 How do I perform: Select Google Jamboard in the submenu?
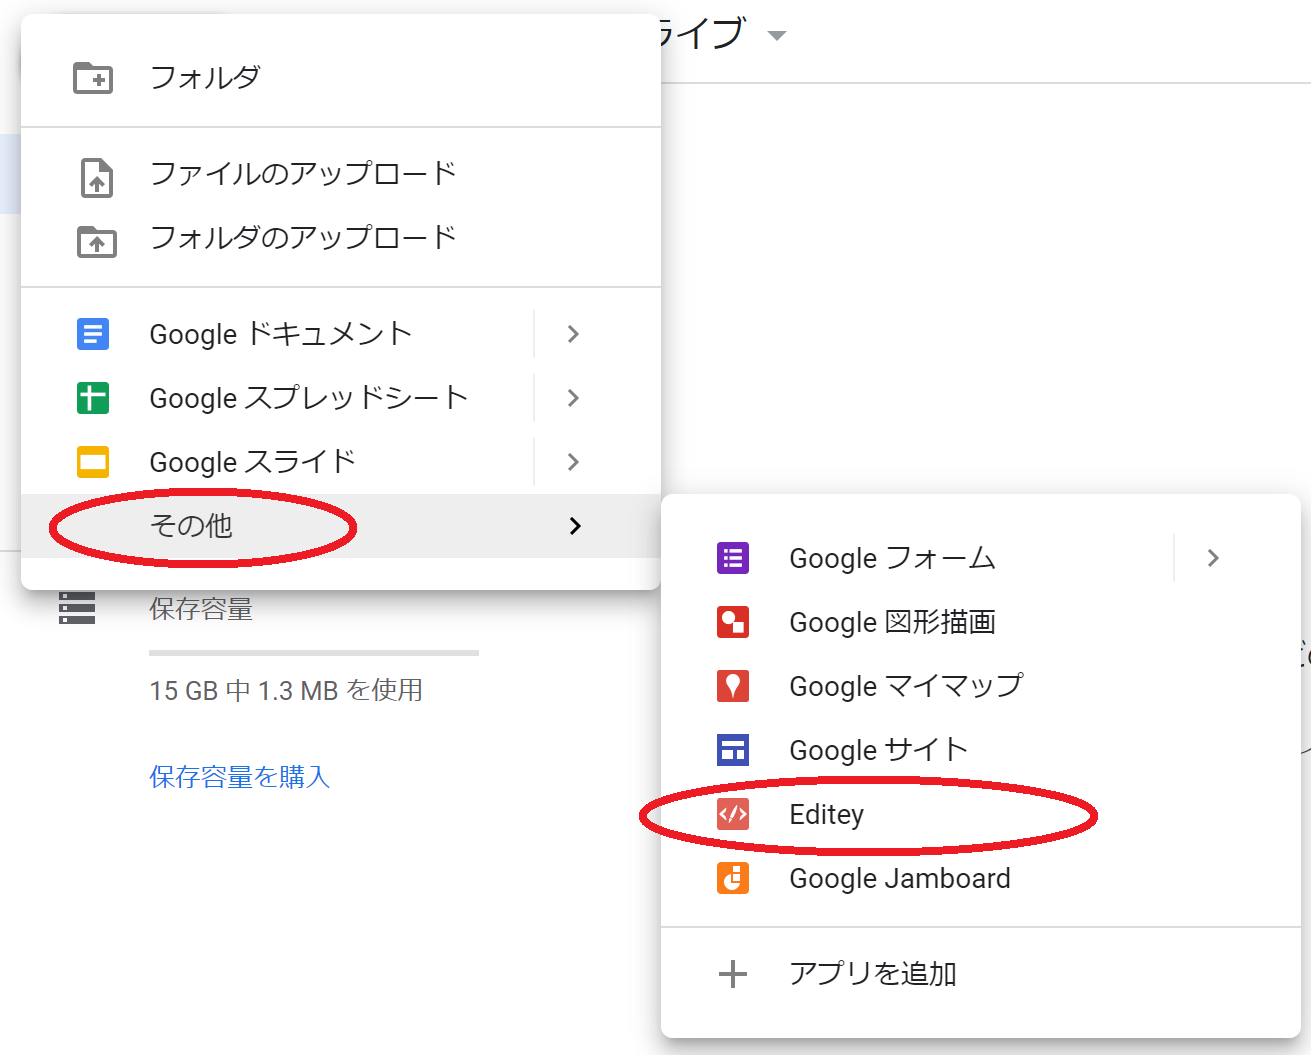click(x=981, y=878)
